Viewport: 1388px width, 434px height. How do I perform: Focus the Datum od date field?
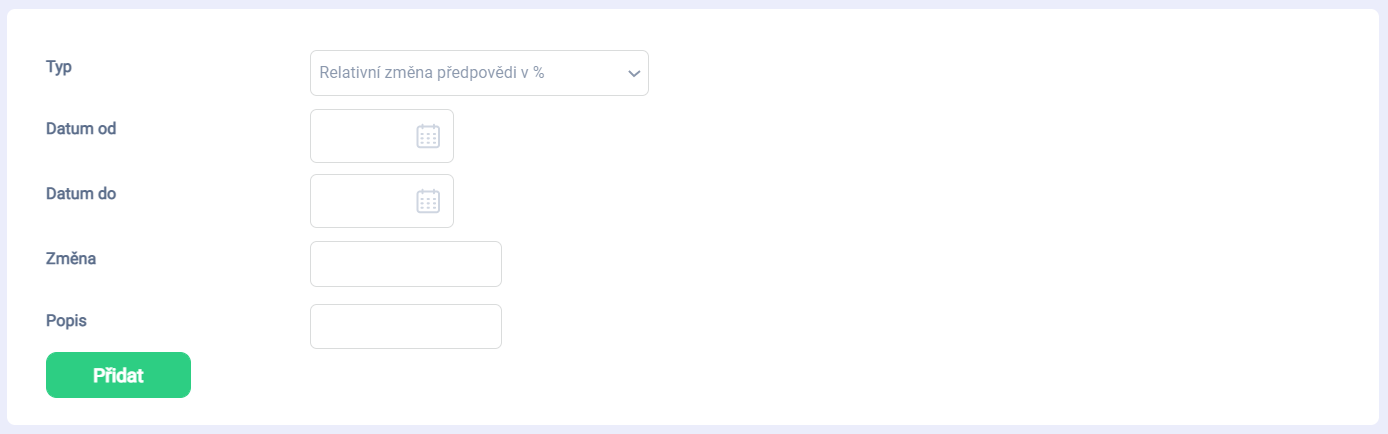362,136
